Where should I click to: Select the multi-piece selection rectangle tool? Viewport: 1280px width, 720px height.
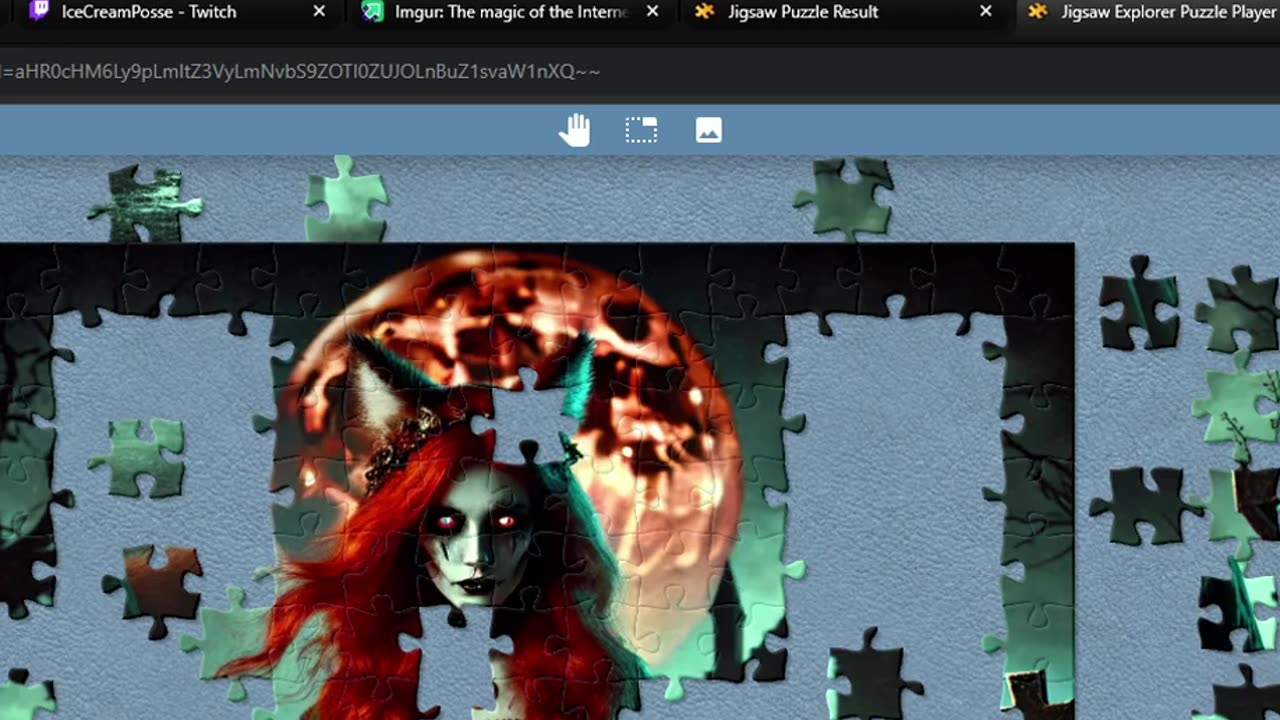[x=641, y=130]
